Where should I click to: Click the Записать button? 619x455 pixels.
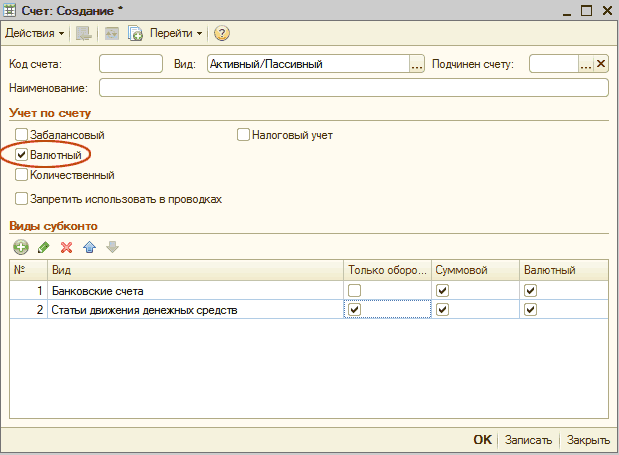(x=528, y=440)
